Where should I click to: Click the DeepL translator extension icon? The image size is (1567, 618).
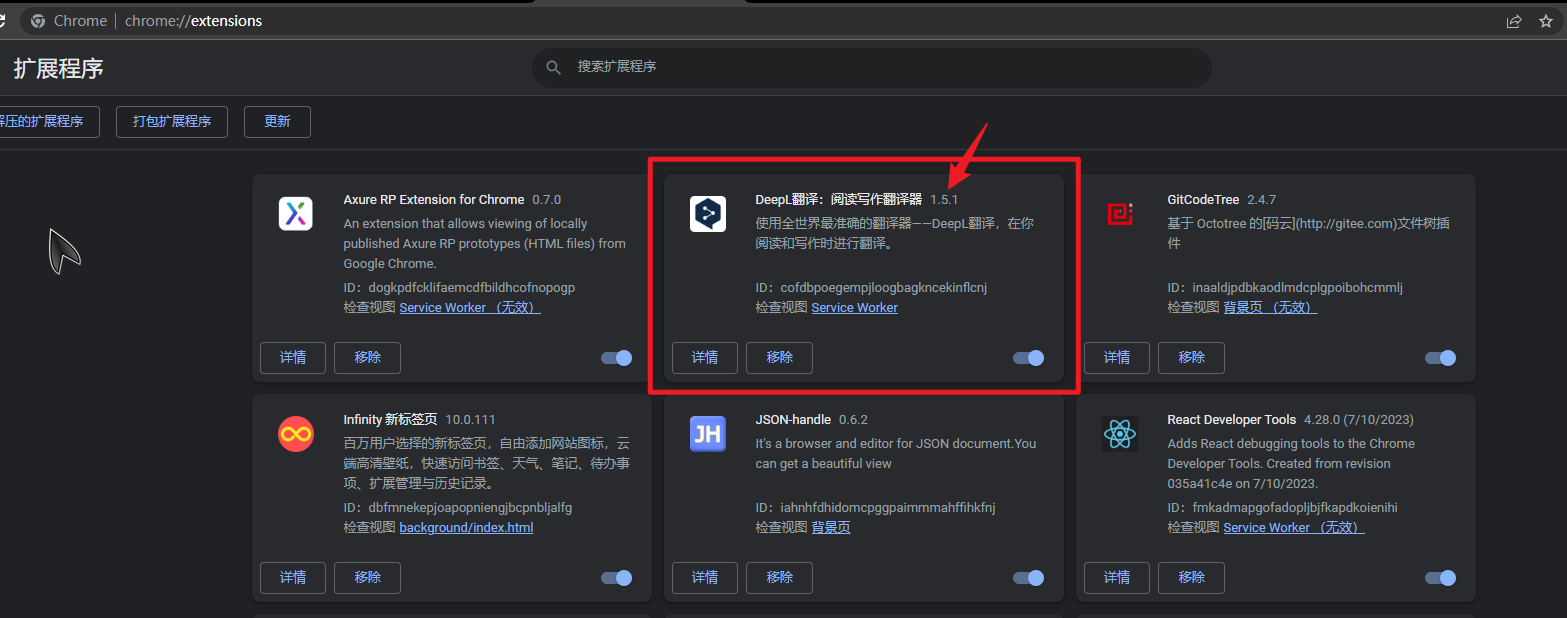(x=708, y=214)
